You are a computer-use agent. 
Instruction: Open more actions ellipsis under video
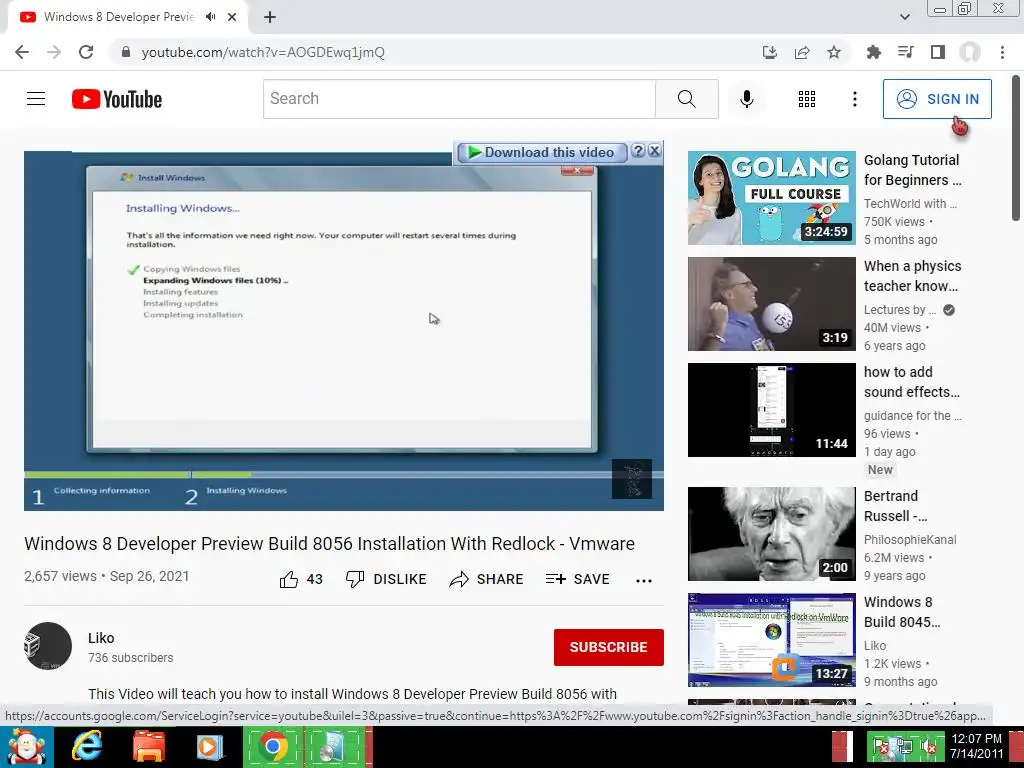coord(644,581)
